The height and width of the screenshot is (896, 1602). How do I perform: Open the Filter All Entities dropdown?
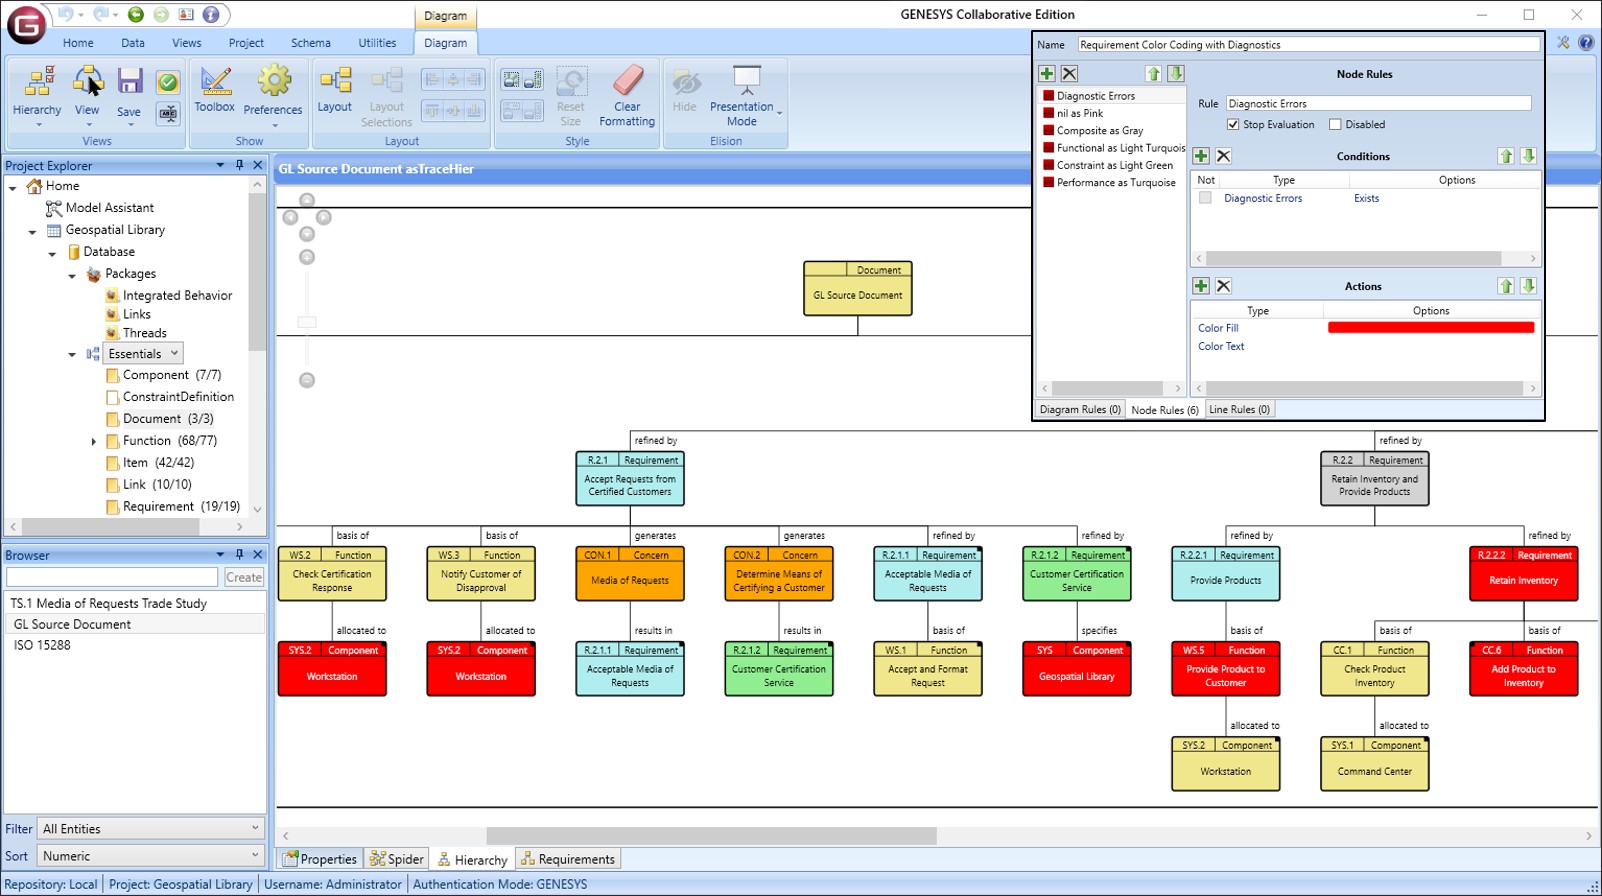(151, 829)
